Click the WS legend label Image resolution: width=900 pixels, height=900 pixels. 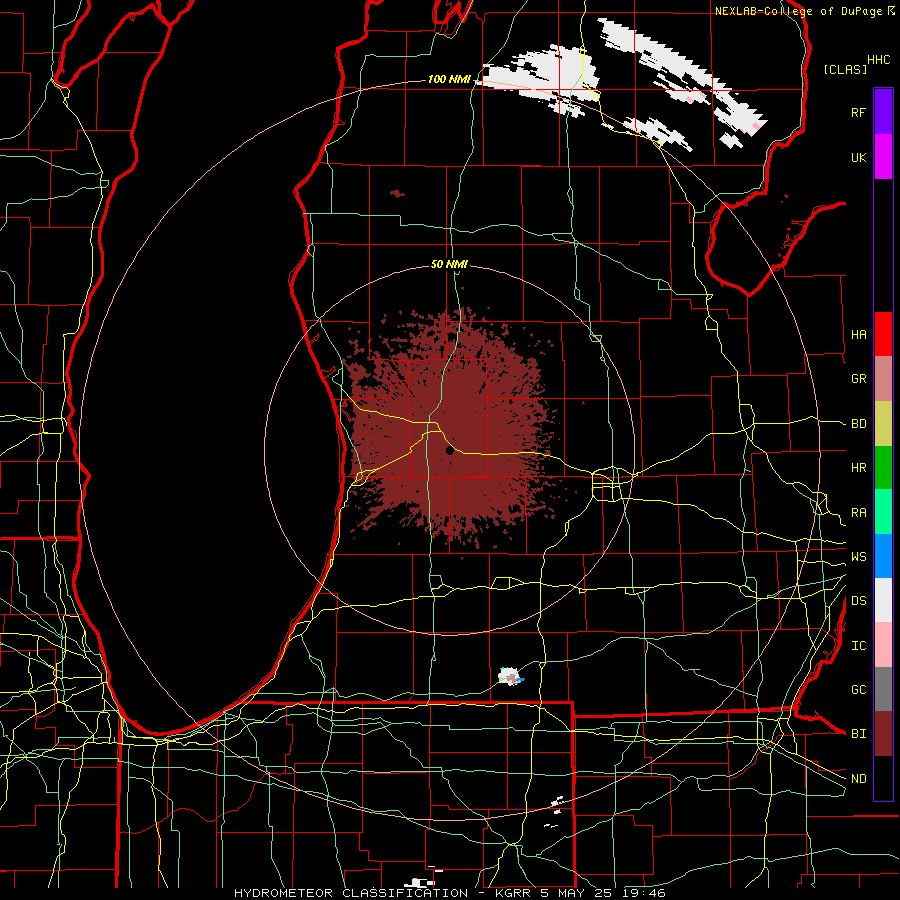tap(858, 556)
